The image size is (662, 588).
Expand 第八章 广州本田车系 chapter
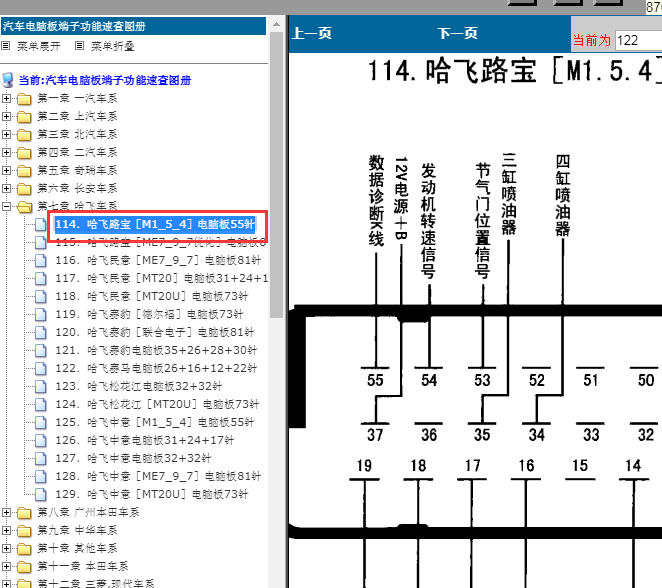[x=6, y=512]
